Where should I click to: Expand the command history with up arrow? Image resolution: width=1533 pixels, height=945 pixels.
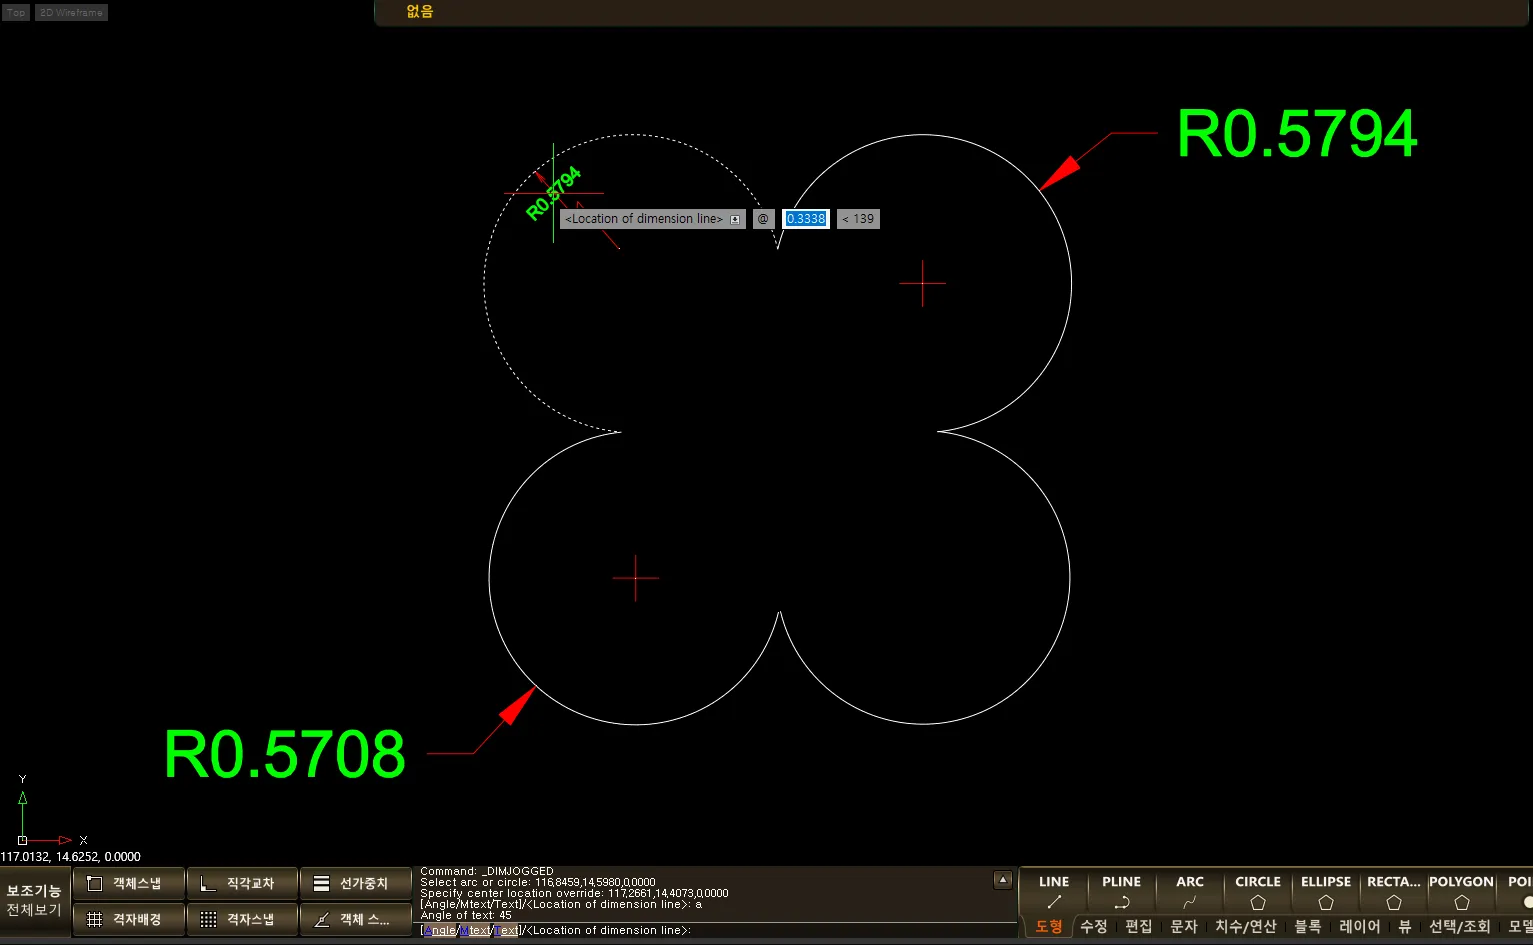pyautogui.click(x=1003, y=880)
